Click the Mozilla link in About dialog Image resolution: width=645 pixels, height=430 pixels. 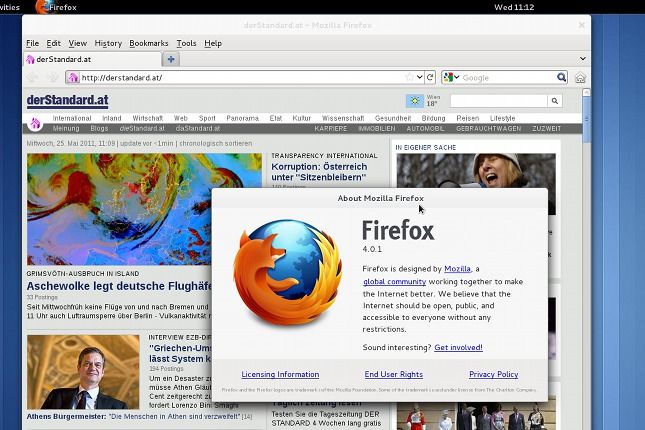457,269
